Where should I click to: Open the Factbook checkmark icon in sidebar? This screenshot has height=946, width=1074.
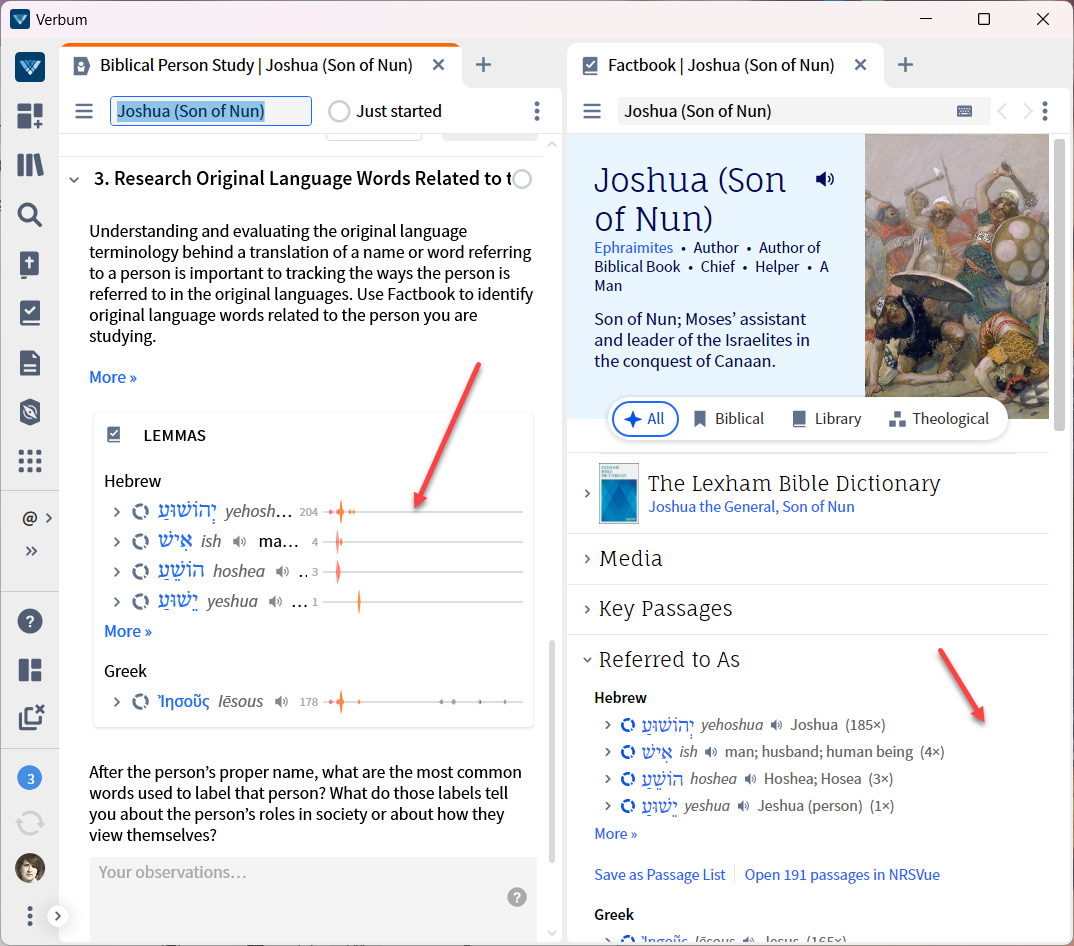30,313
